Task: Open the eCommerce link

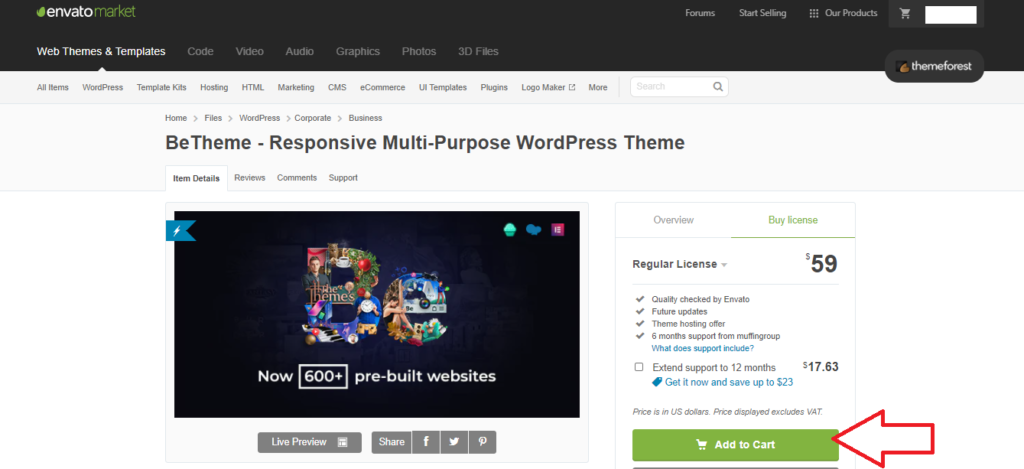Action: (x=383, y=87)
